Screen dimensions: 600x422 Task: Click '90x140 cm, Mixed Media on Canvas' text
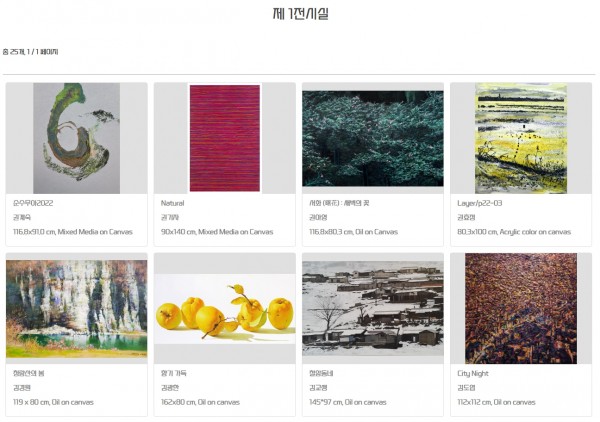click(217, 232)
